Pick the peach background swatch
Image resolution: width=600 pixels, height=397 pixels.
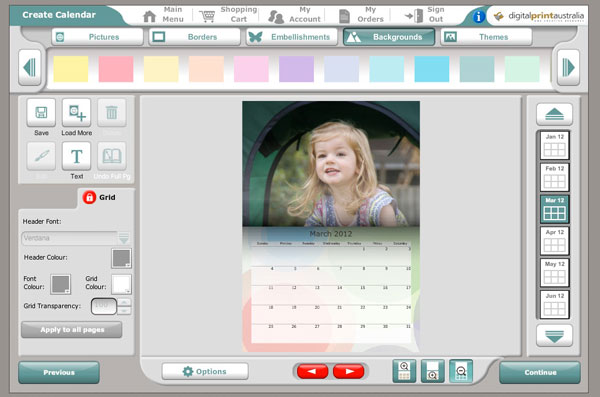206,69
